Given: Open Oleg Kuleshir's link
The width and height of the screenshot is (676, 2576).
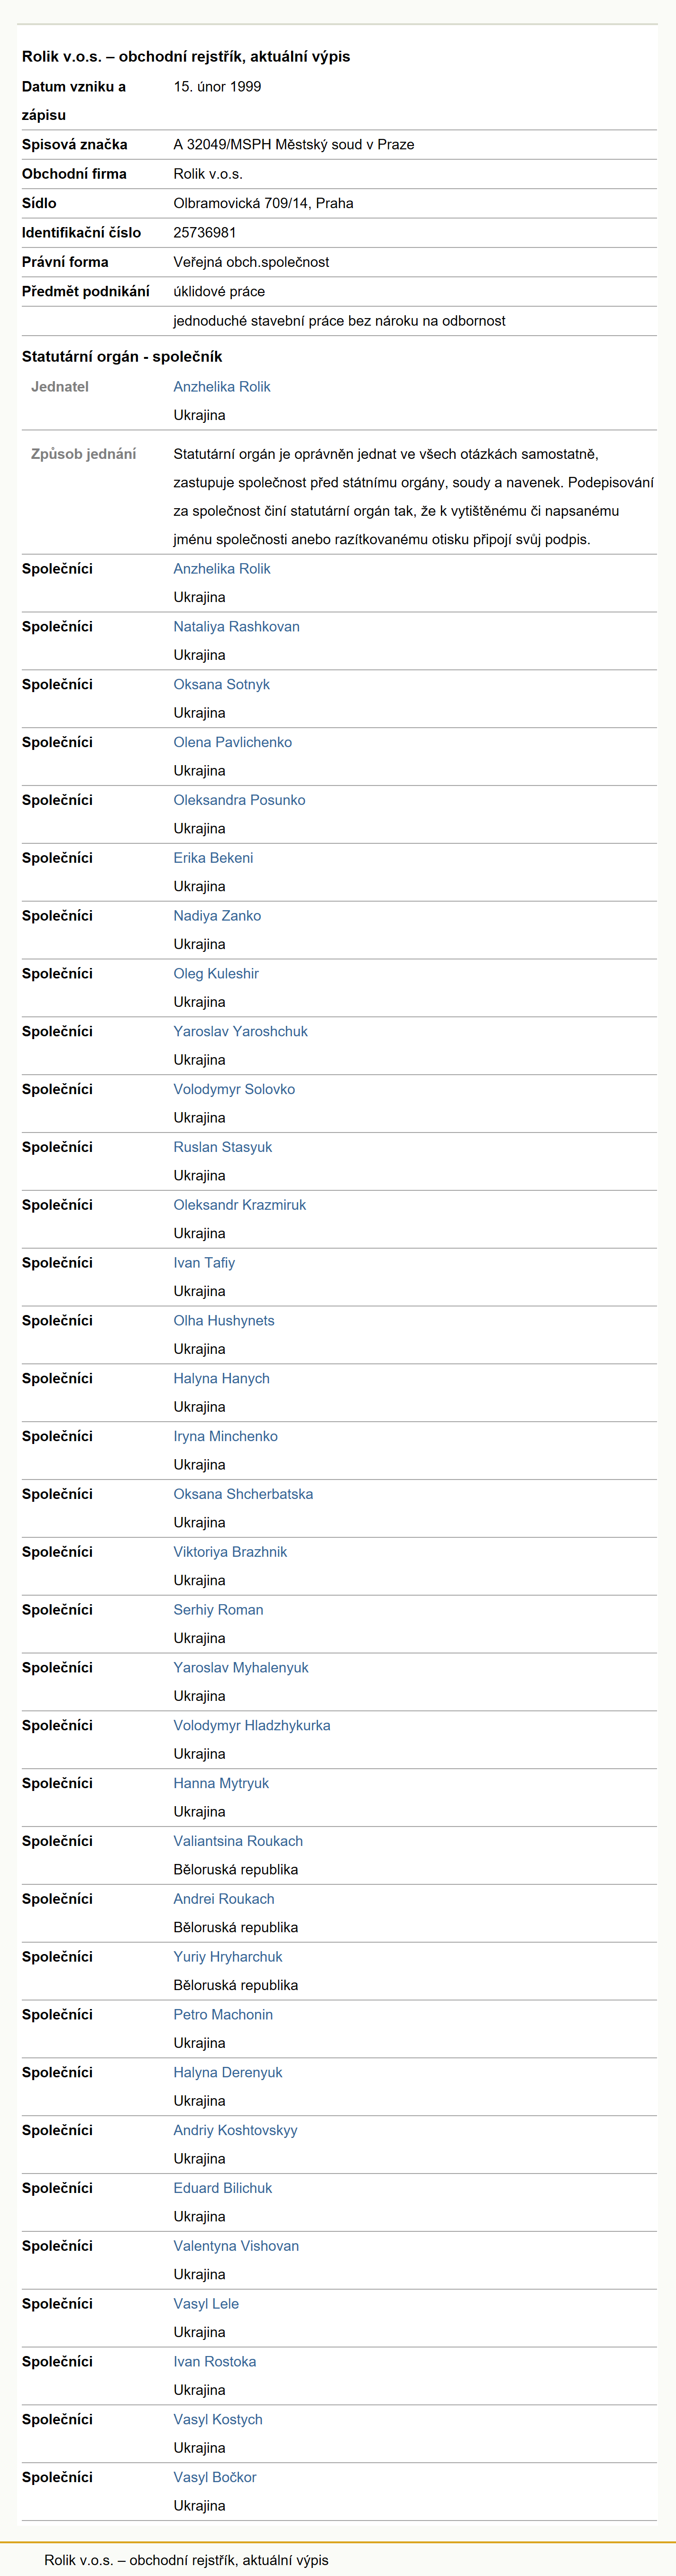Looking at the screenshot, I should coord(216,974).
